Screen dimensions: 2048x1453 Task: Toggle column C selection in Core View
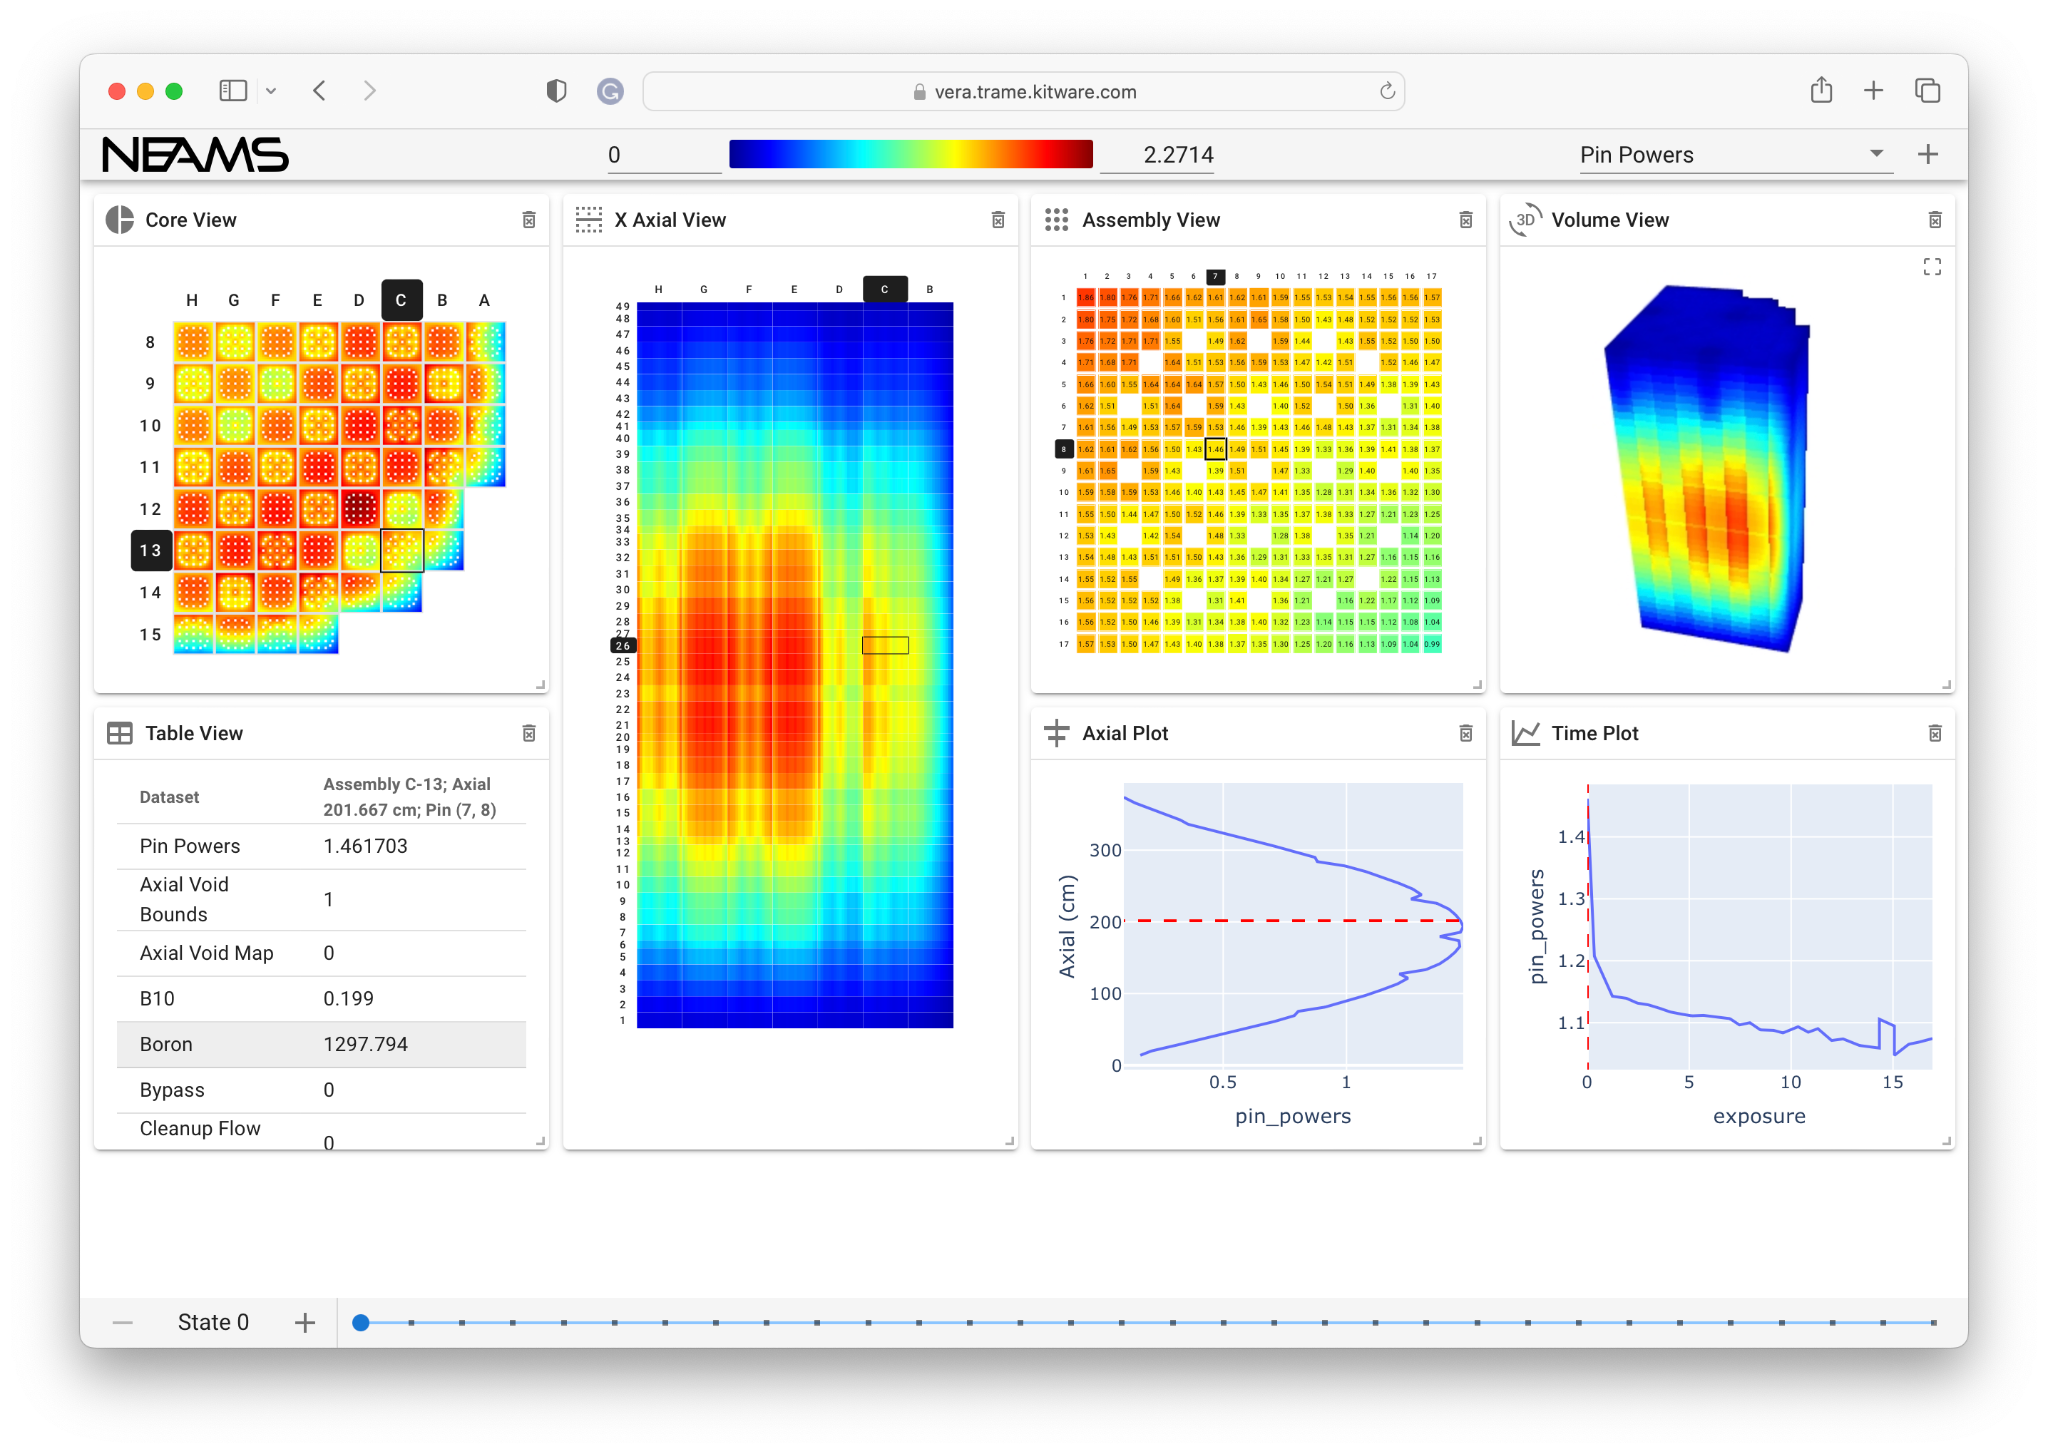coord(401,299)
